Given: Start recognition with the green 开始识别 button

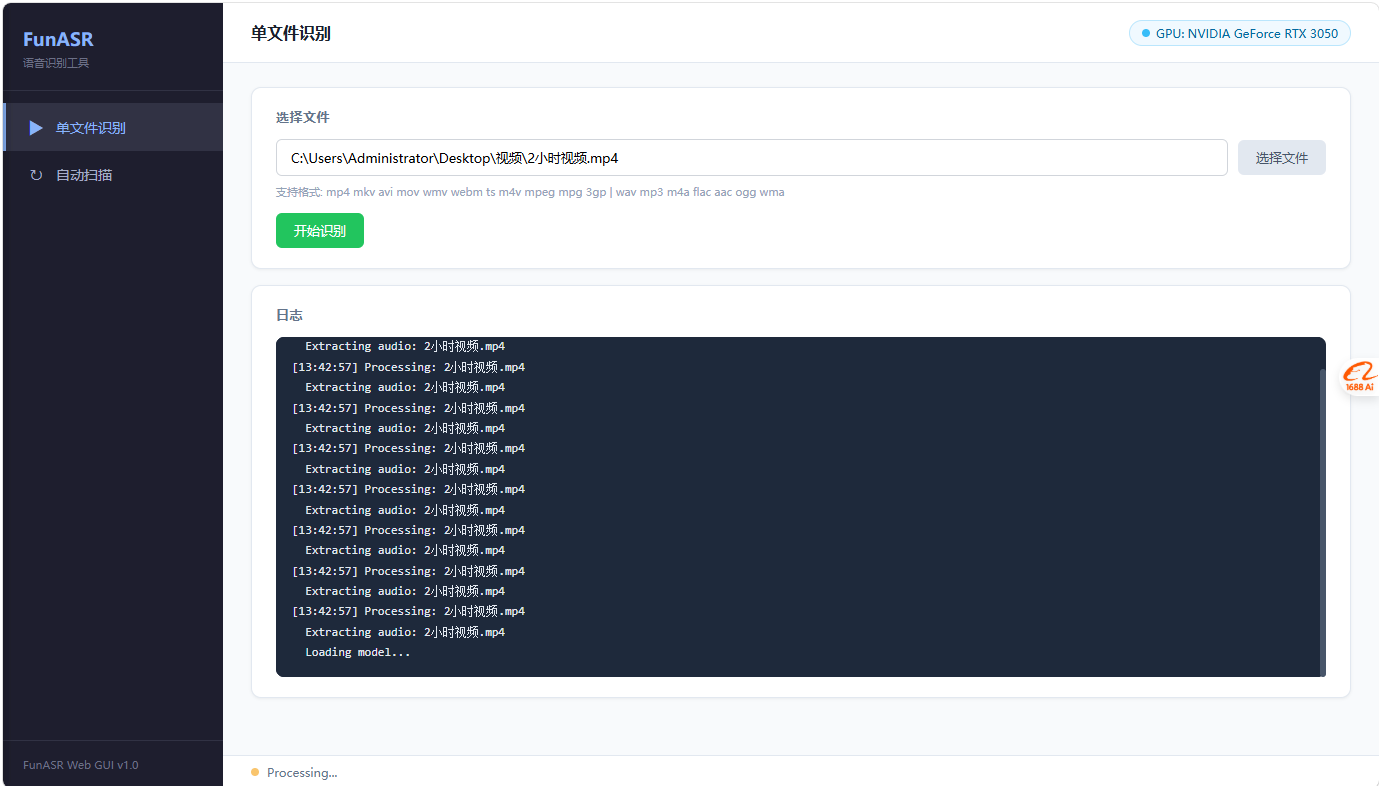Looking at the screenshot, I should tap(320, 231).
